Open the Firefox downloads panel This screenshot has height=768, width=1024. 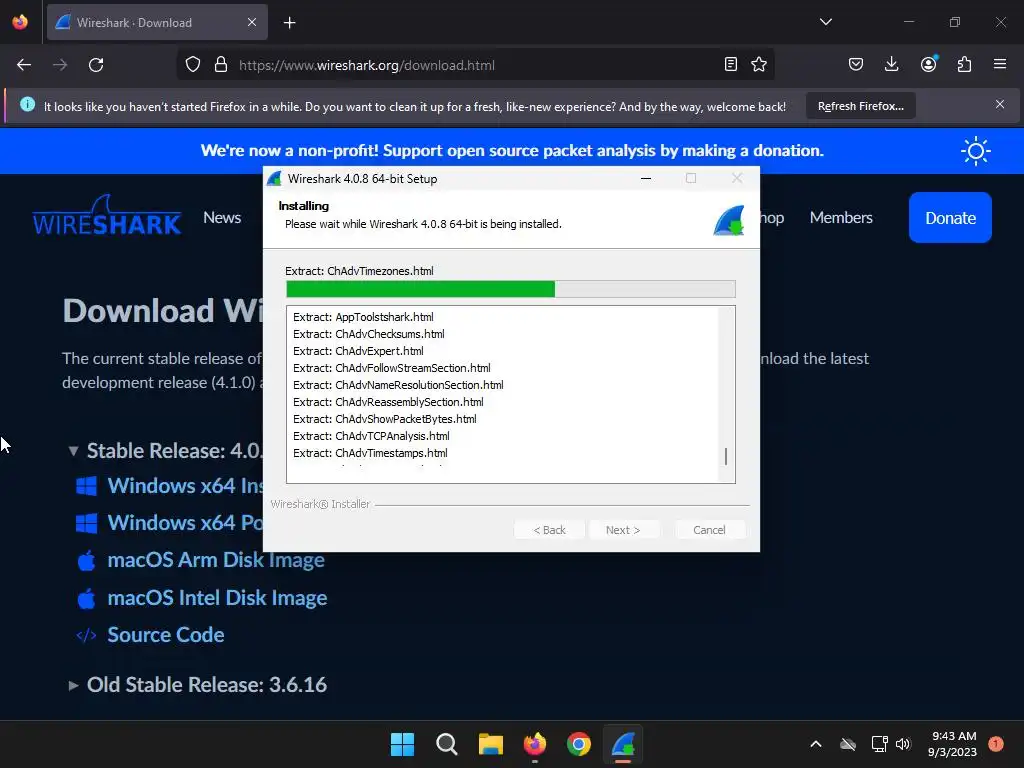click(x=891, y=64)
